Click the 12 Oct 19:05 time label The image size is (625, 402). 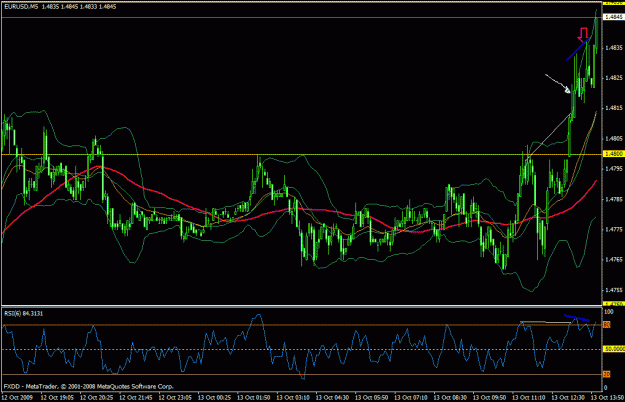57,398
